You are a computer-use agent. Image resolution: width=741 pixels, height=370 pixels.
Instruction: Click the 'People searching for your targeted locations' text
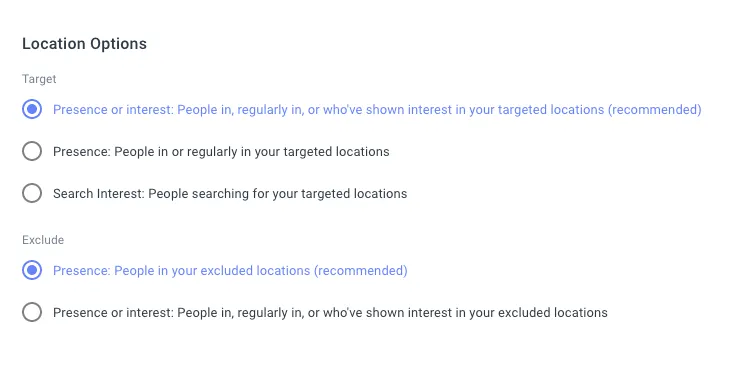(277, 194)
